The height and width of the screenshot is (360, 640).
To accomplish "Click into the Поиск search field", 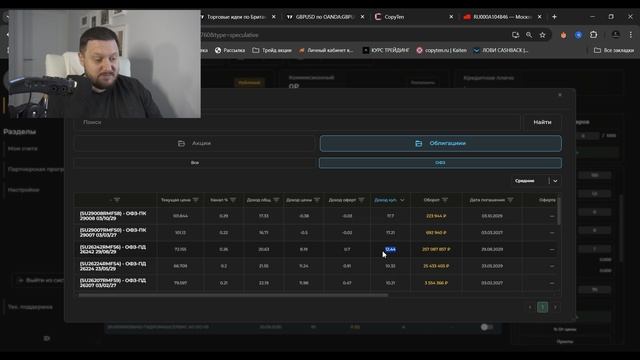I will (297, 122).
